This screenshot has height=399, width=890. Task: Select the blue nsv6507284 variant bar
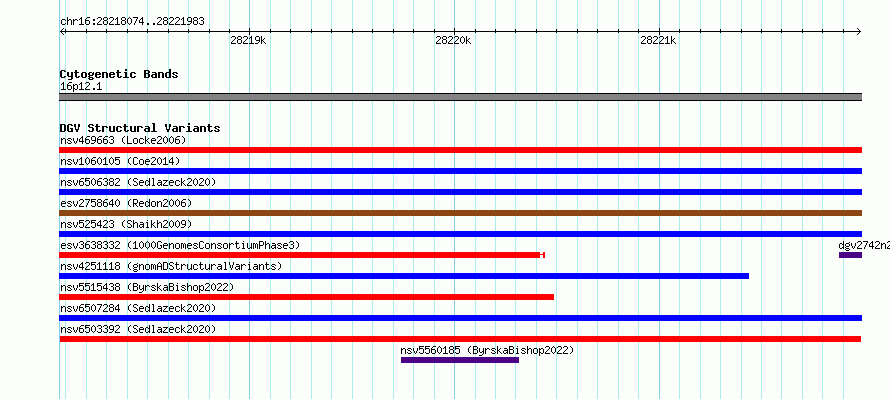tap(460, 318)
